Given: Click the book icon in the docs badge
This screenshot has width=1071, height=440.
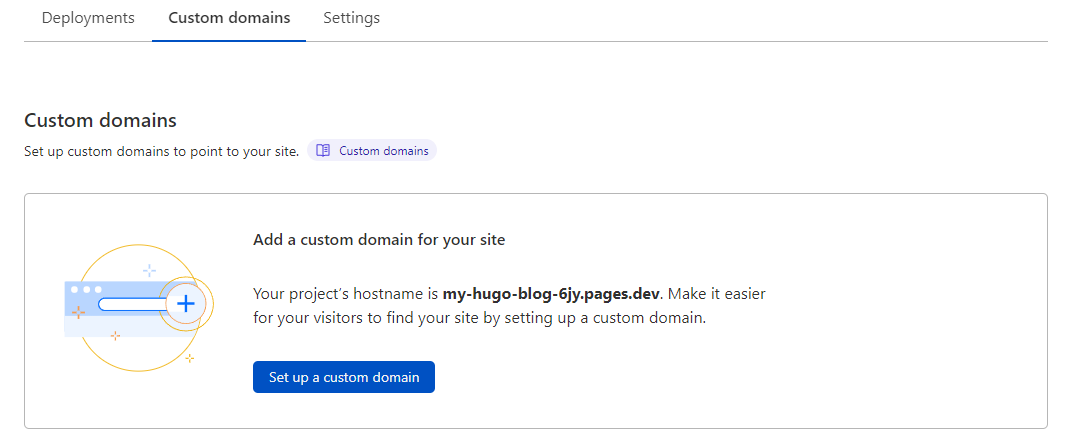Looking at the screenshot, I should click(x=323, y=151).
